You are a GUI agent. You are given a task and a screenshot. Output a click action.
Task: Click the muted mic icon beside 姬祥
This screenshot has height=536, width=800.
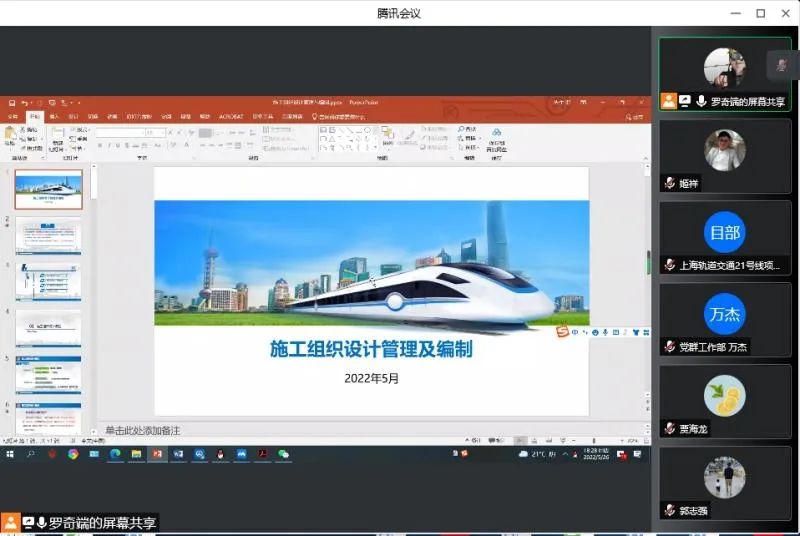pyautogui.click(x=670, y=183)
